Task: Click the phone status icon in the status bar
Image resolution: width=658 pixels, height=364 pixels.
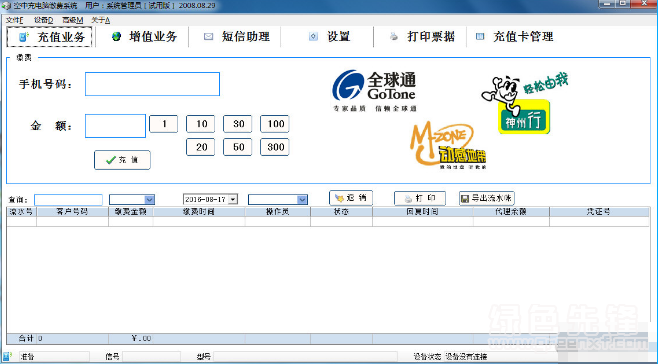Action: coord(8,356)
